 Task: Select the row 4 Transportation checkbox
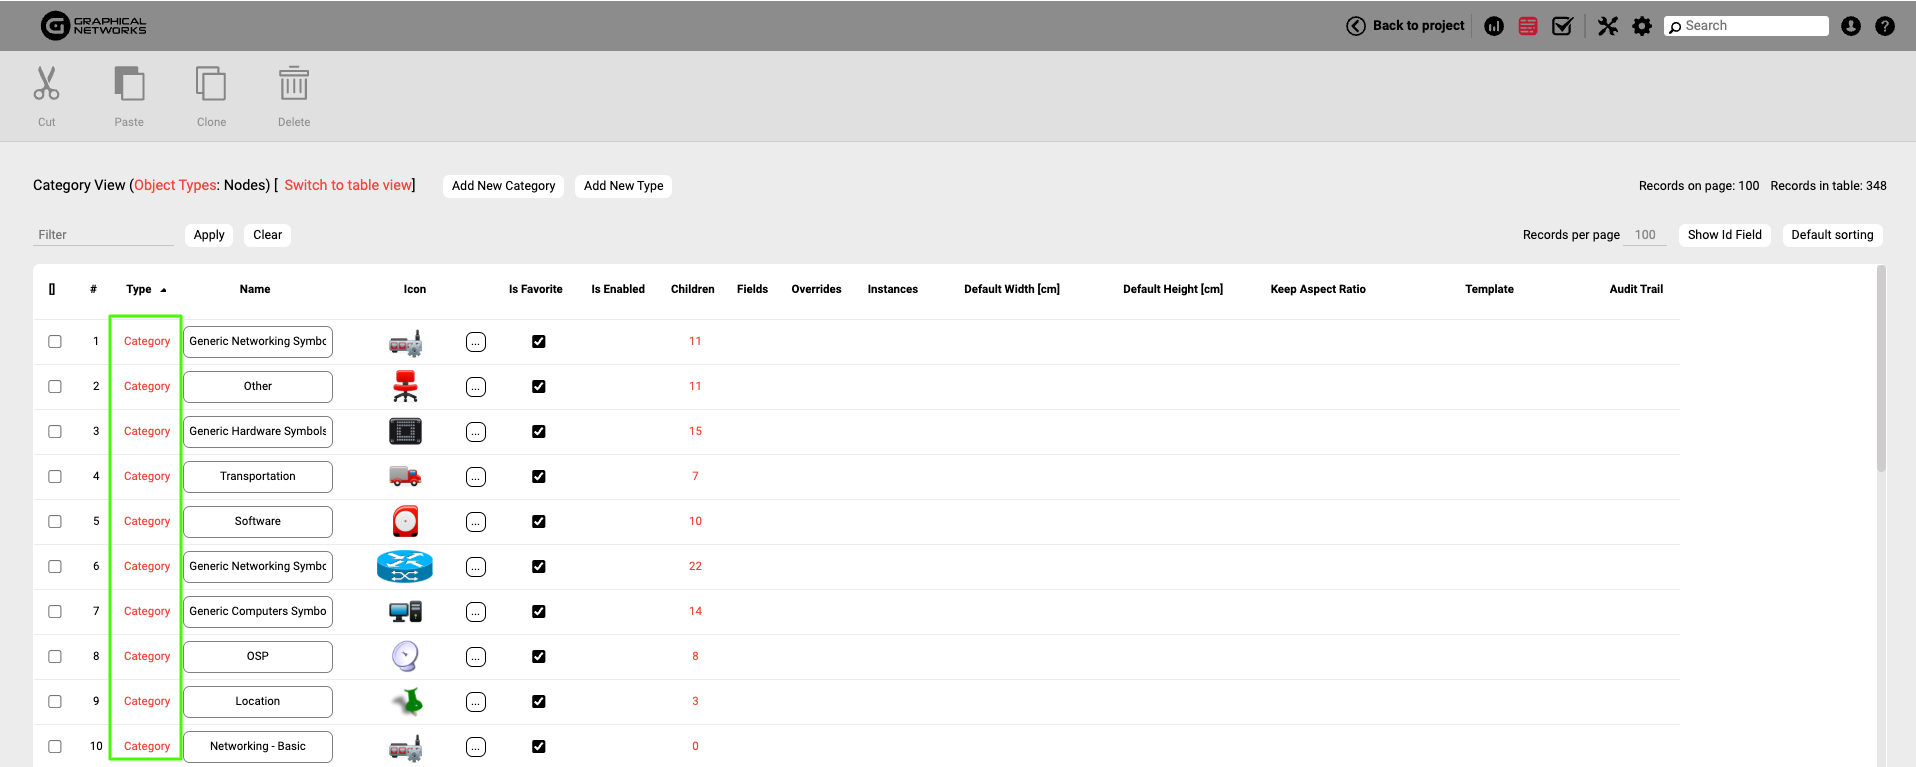[55, 477]
